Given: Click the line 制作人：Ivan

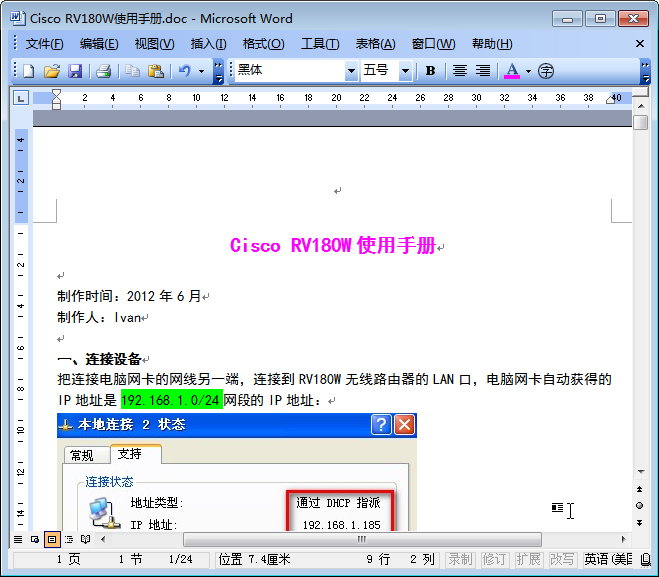Looking at the screenshot, I should point(99,317).
